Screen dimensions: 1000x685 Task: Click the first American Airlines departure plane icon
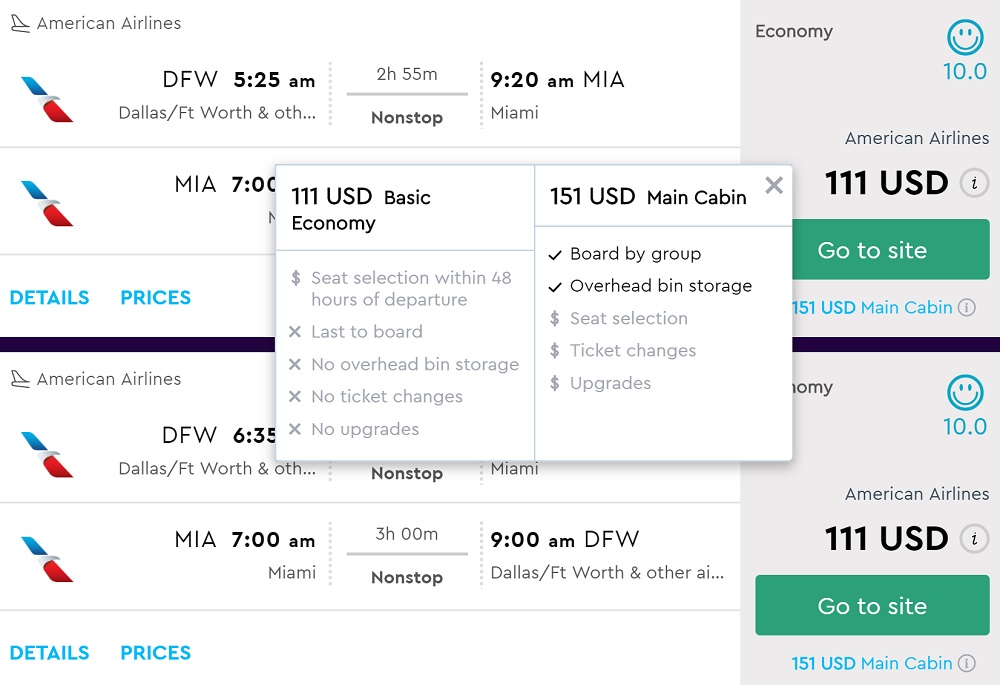coord(20,23)
